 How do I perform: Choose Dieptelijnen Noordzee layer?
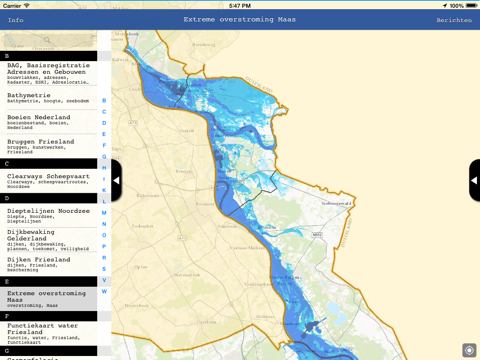tap(49, 215)
